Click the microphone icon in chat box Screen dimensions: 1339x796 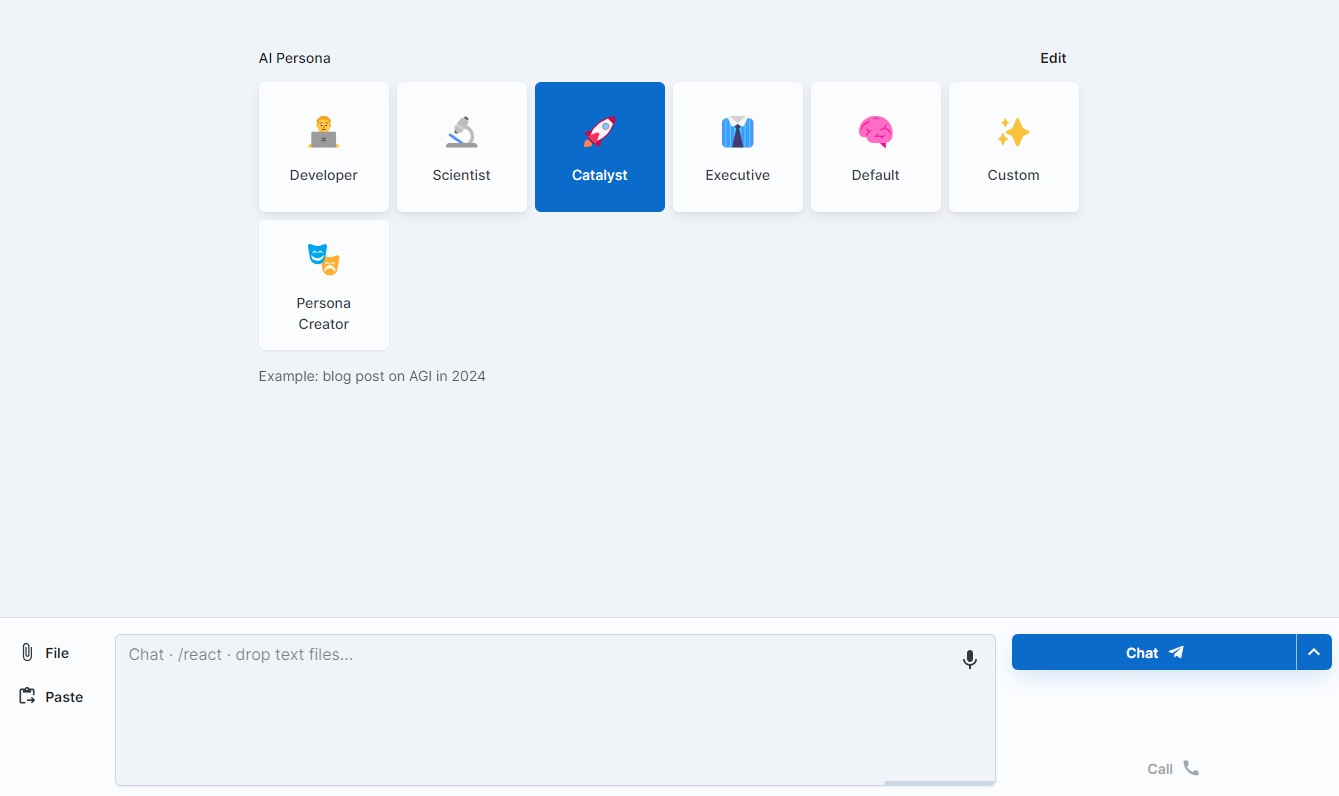point(969,659)
